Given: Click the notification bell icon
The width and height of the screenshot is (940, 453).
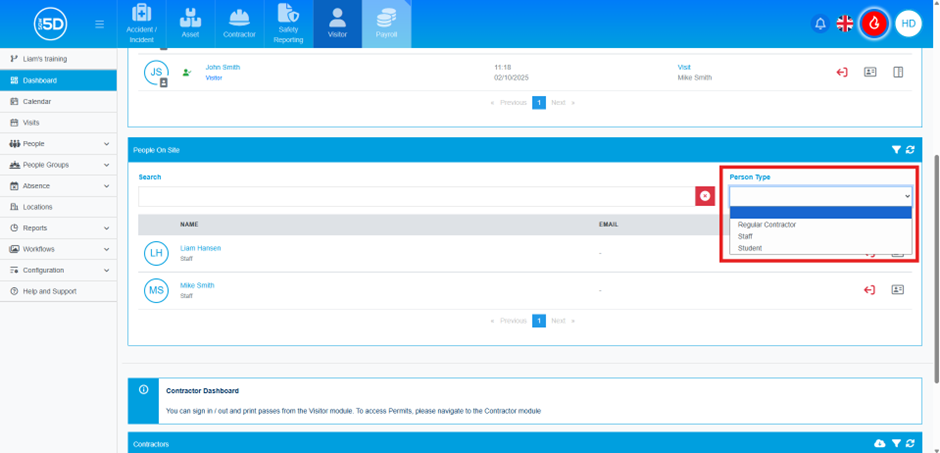Looking at the screenshot, I should click(820, 24).
